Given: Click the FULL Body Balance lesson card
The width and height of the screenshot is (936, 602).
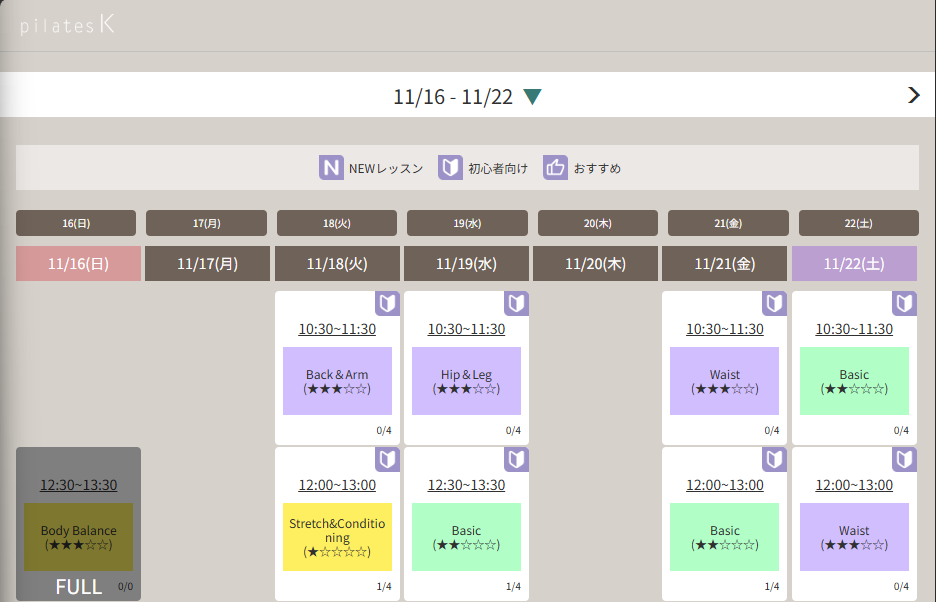Looking at the screenshot, I should pos(78,524).
